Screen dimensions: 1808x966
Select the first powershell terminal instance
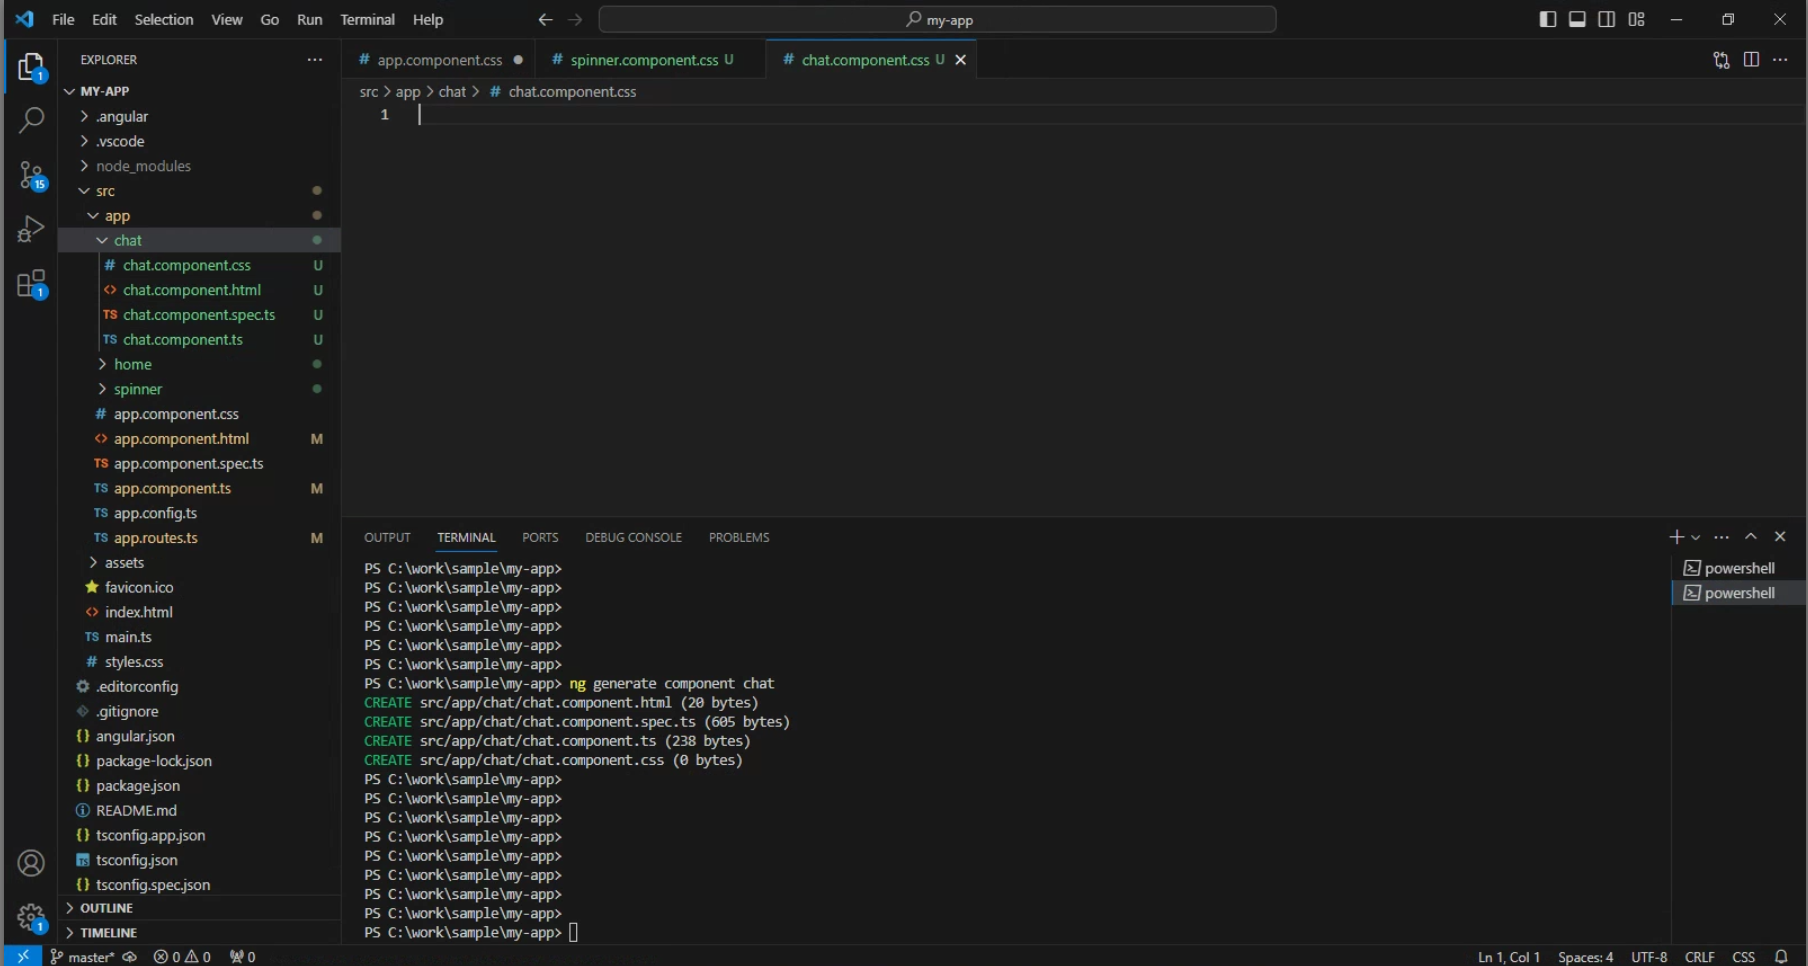pyautogui.click(x=1739, y=568)
